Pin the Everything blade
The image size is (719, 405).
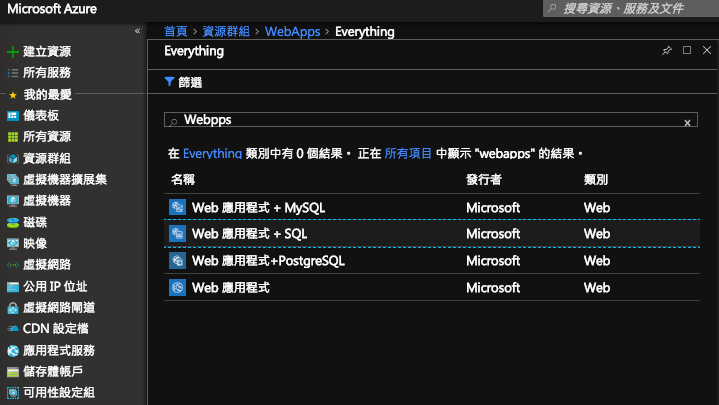667,50
